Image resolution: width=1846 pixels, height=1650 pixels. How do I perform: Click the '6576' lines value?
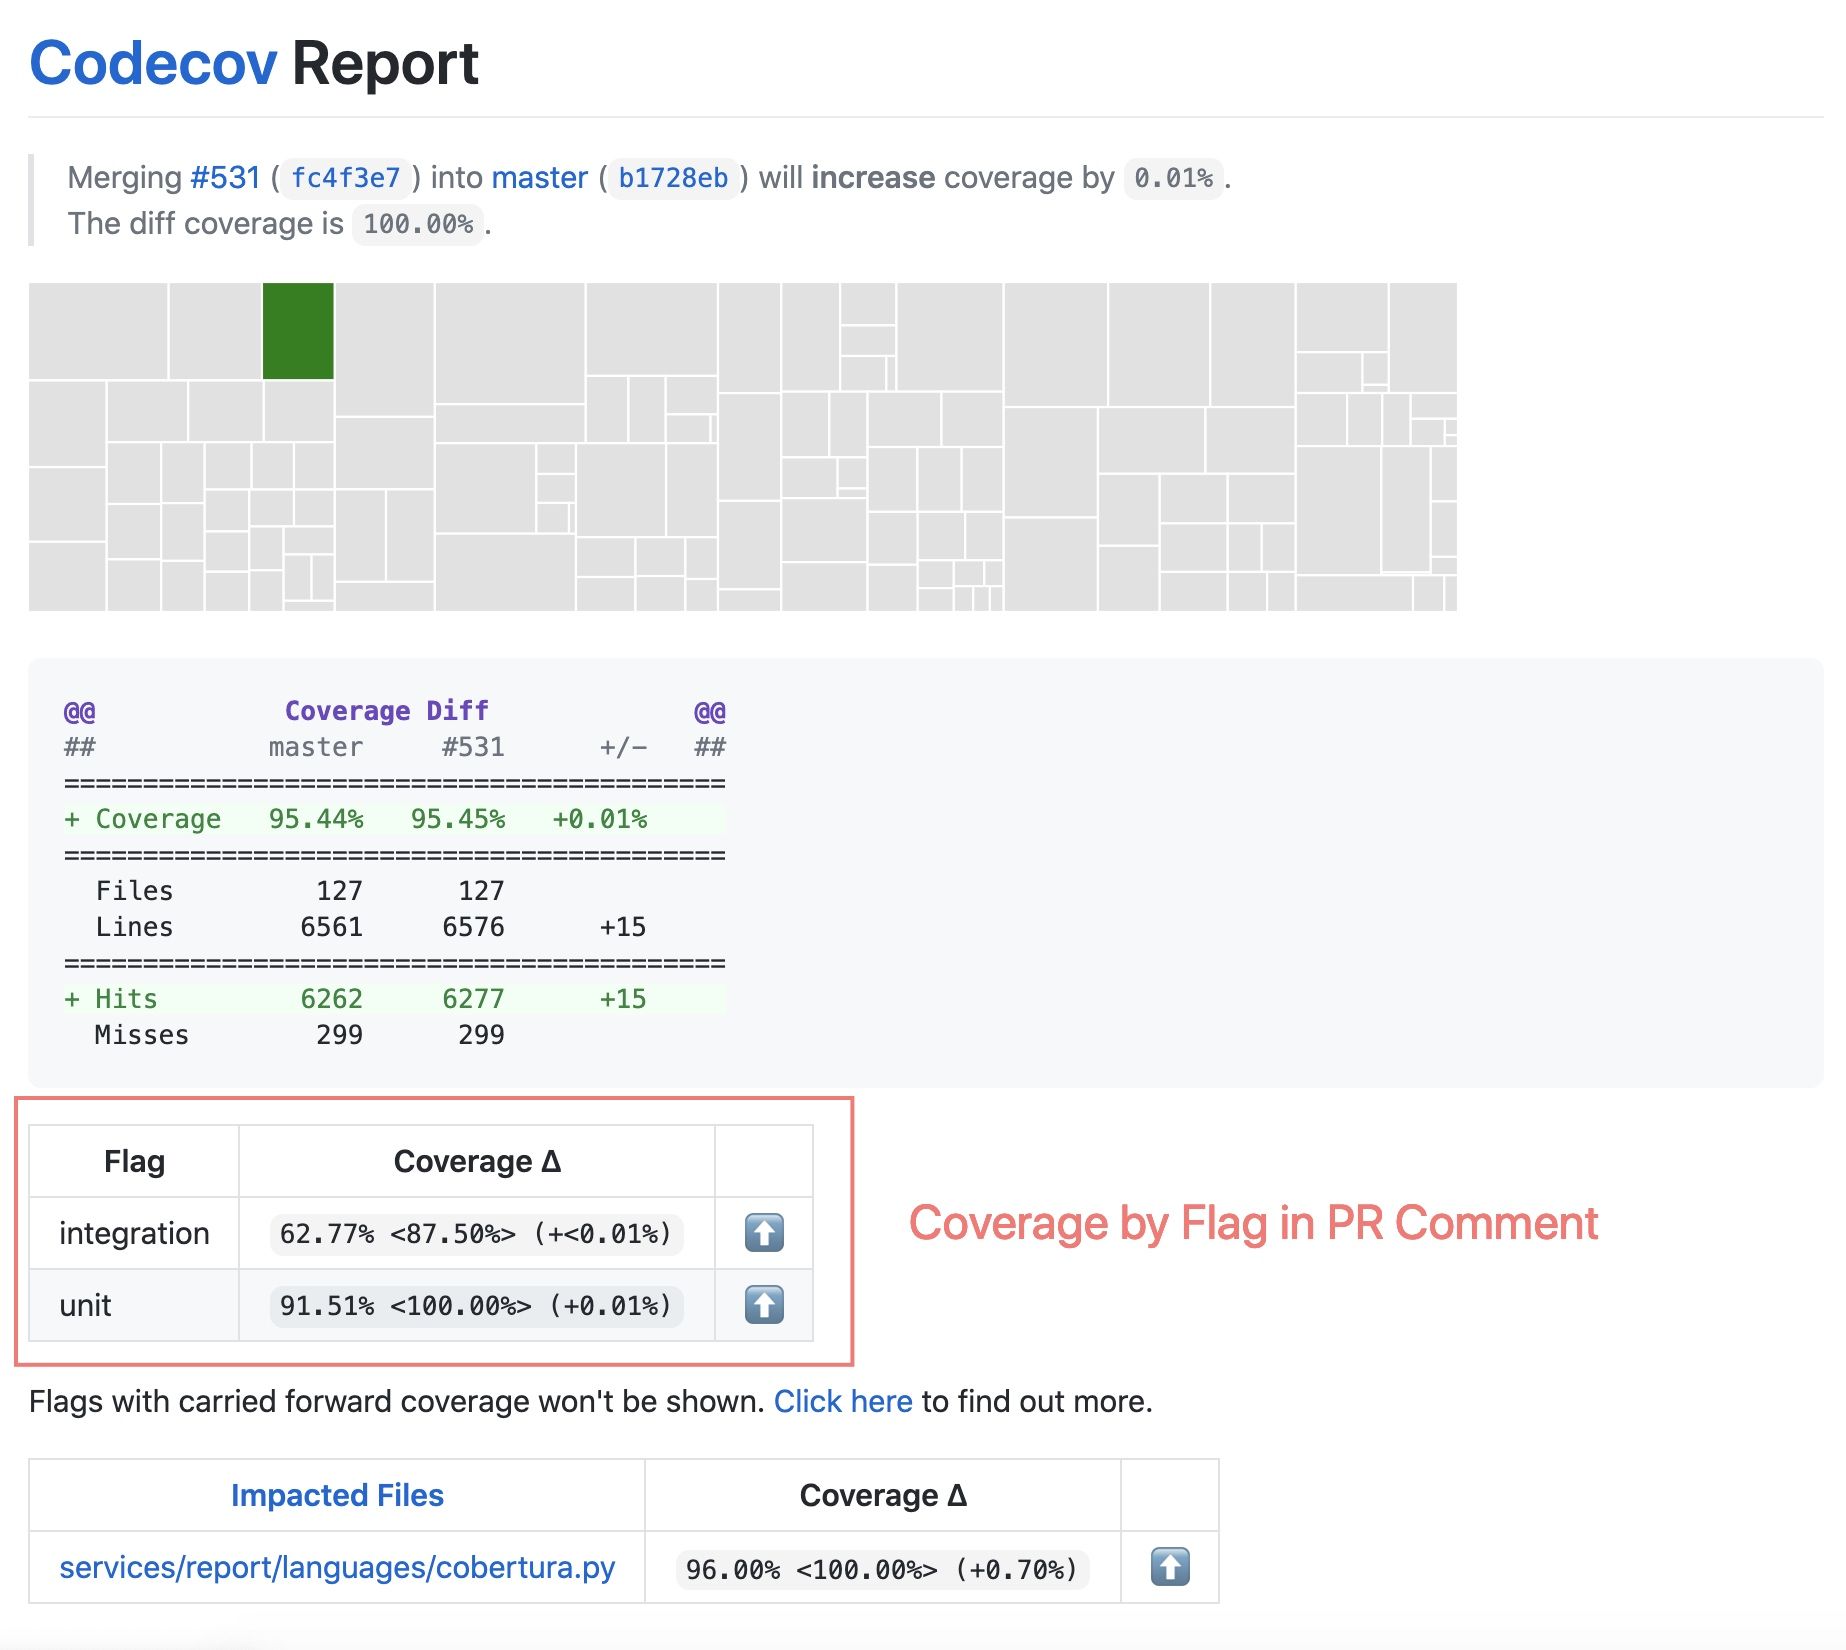coord(473,927)
